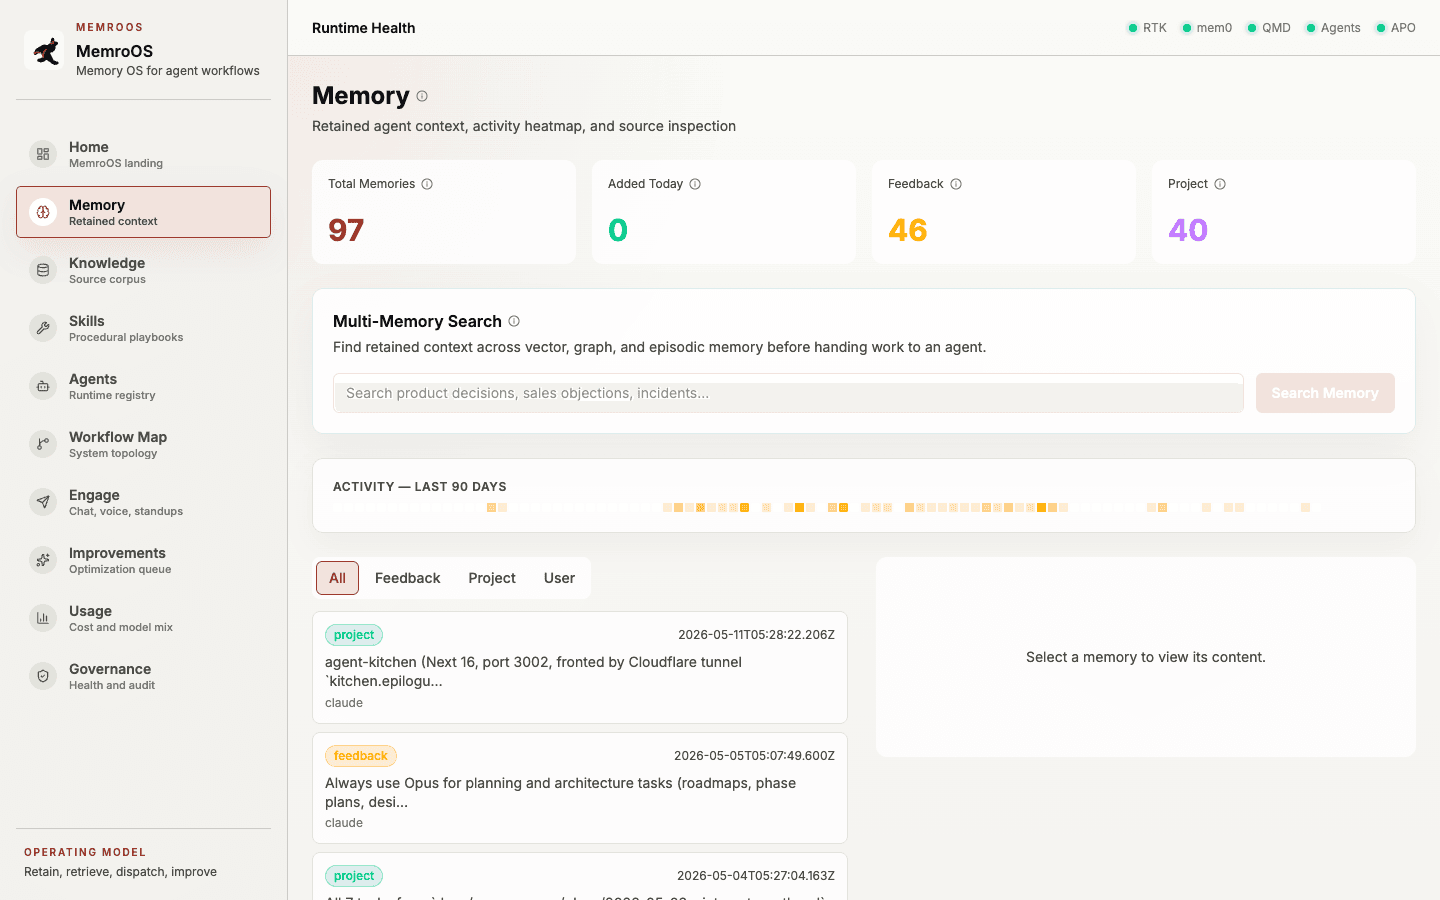The image size is (1440, 900).
Task: Click the APO green status dot
Action: pyautogui.click(x=1381, y=28)
